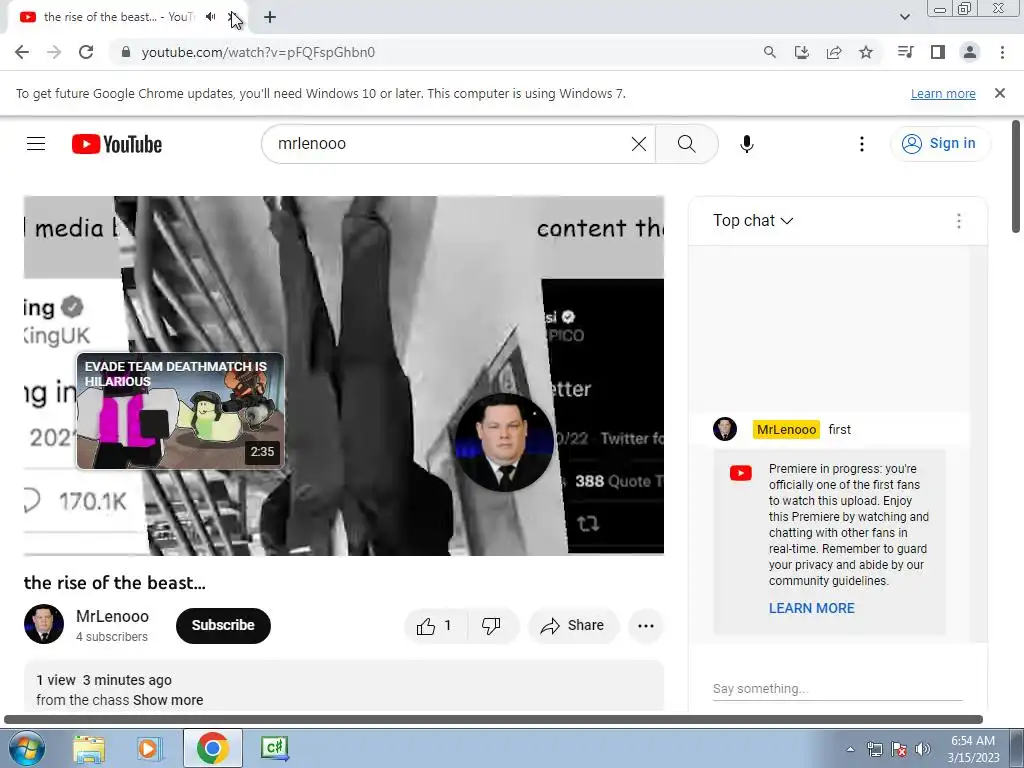Open Chrome search-in-page zoom magnifier icon
Viewport: 1024px width, 768px height.
[769, 52]
